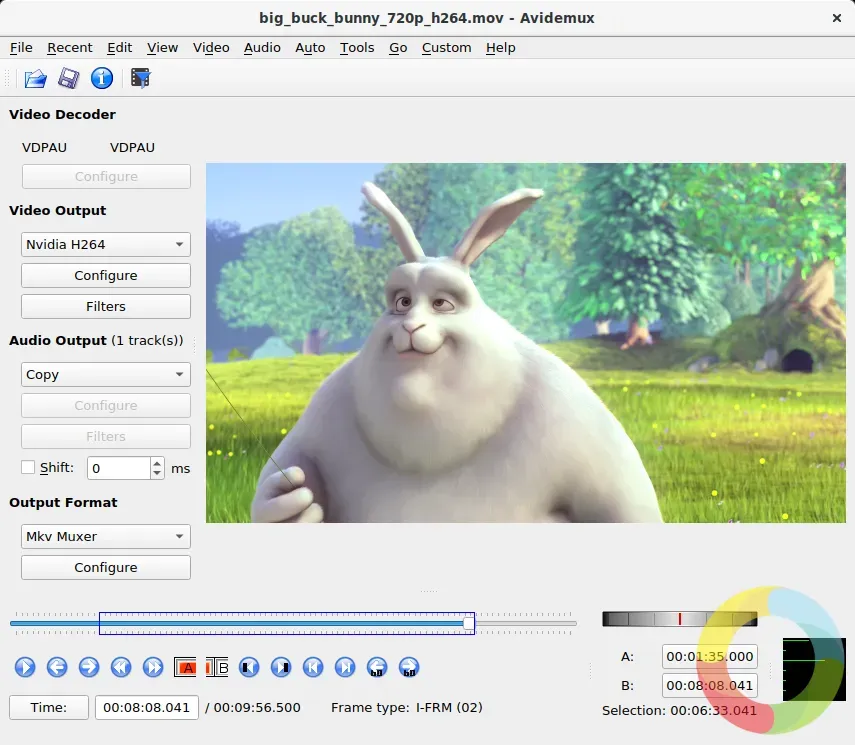Skip forward 60 seconds
The width and height of the screenshot is (855, 745).
[409, 667]
